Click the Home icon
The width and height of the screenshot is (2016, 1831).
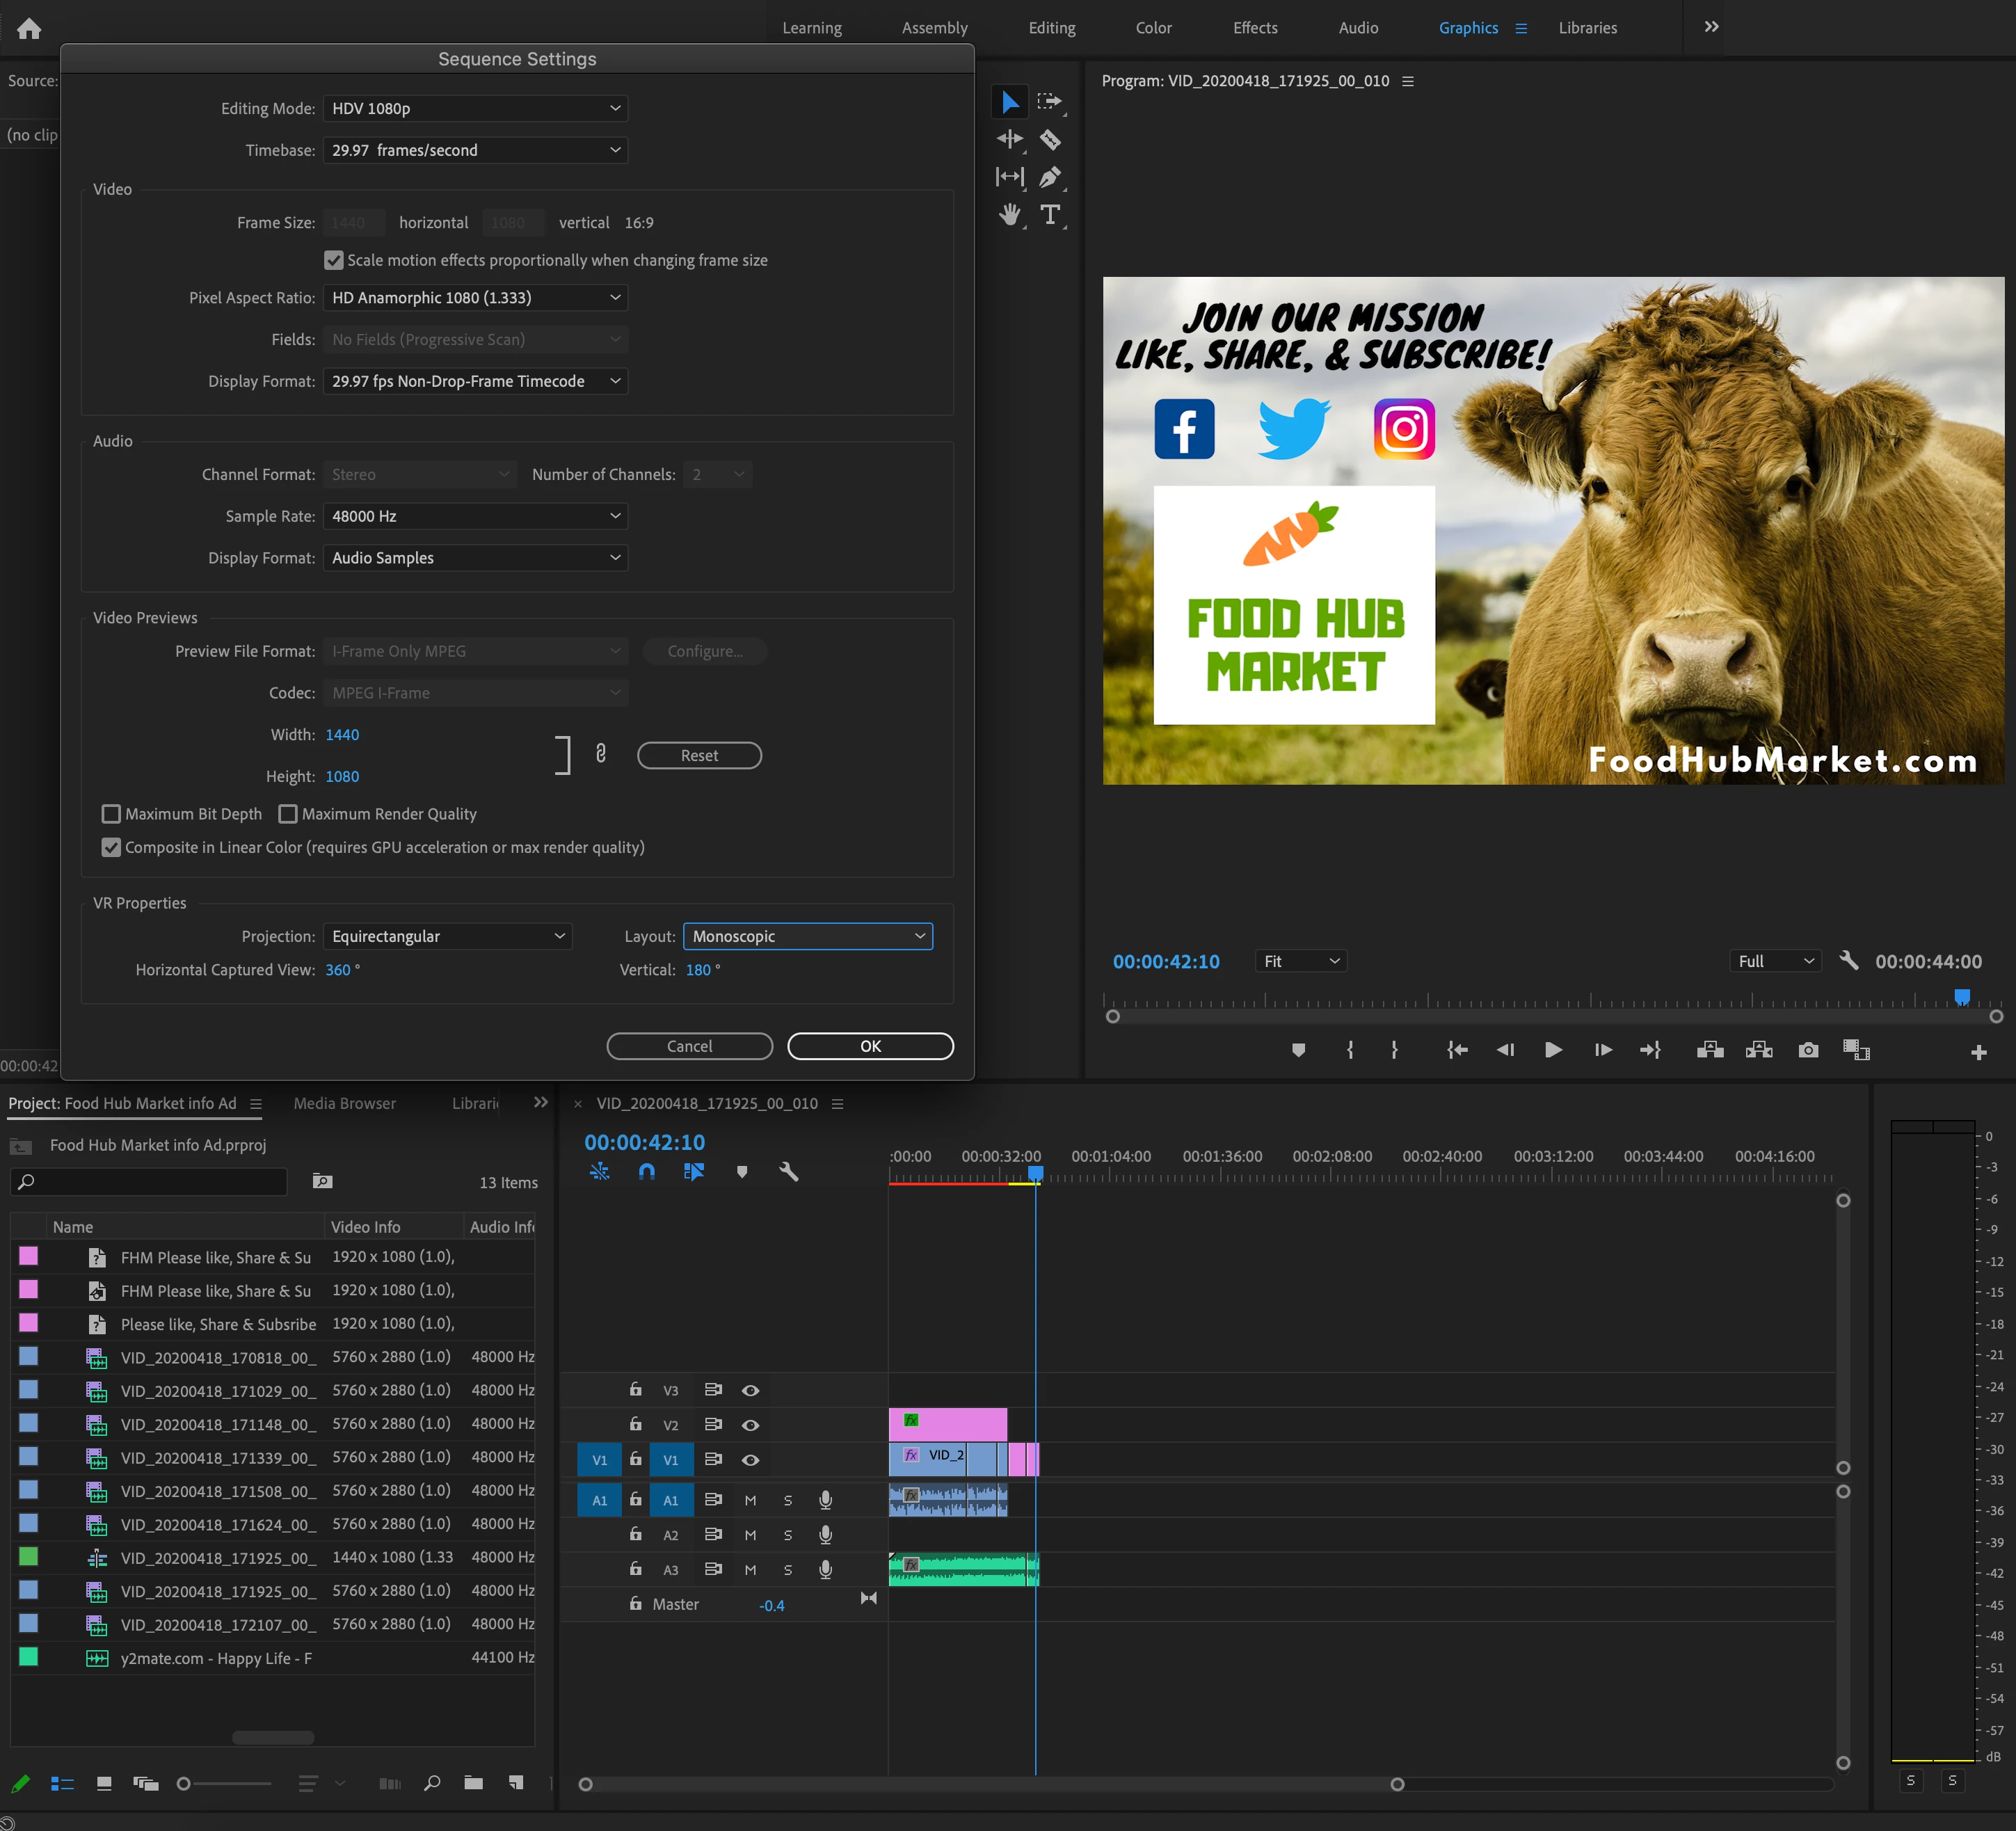click(29, 28)
